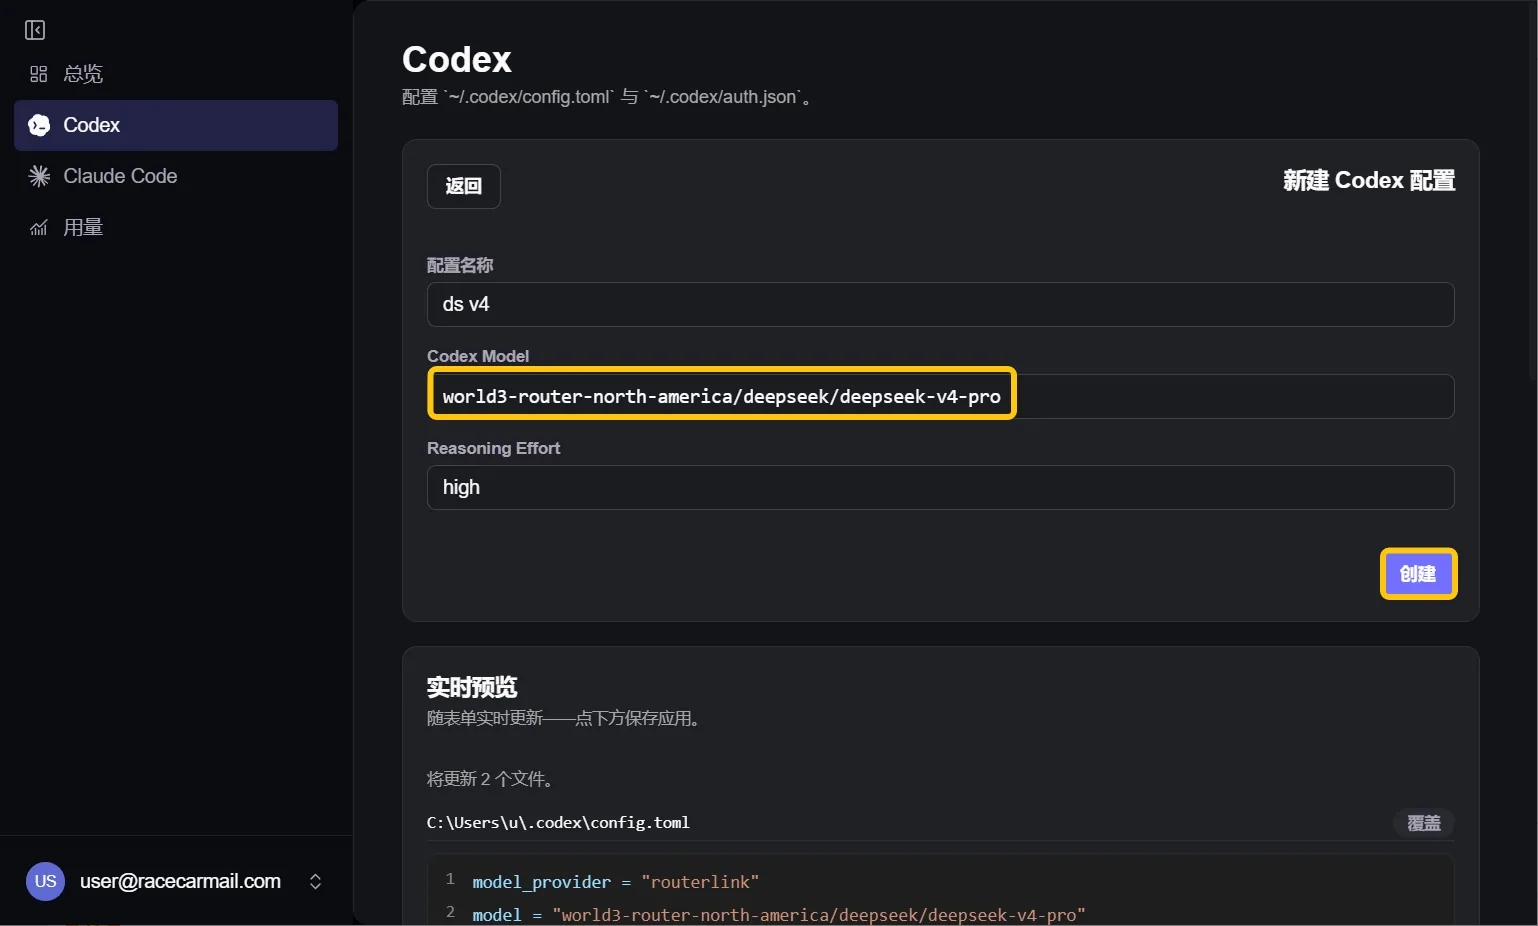Open the 总览 overview page
This screenshot has width=1538, height=926.
[x=176, y=74]
